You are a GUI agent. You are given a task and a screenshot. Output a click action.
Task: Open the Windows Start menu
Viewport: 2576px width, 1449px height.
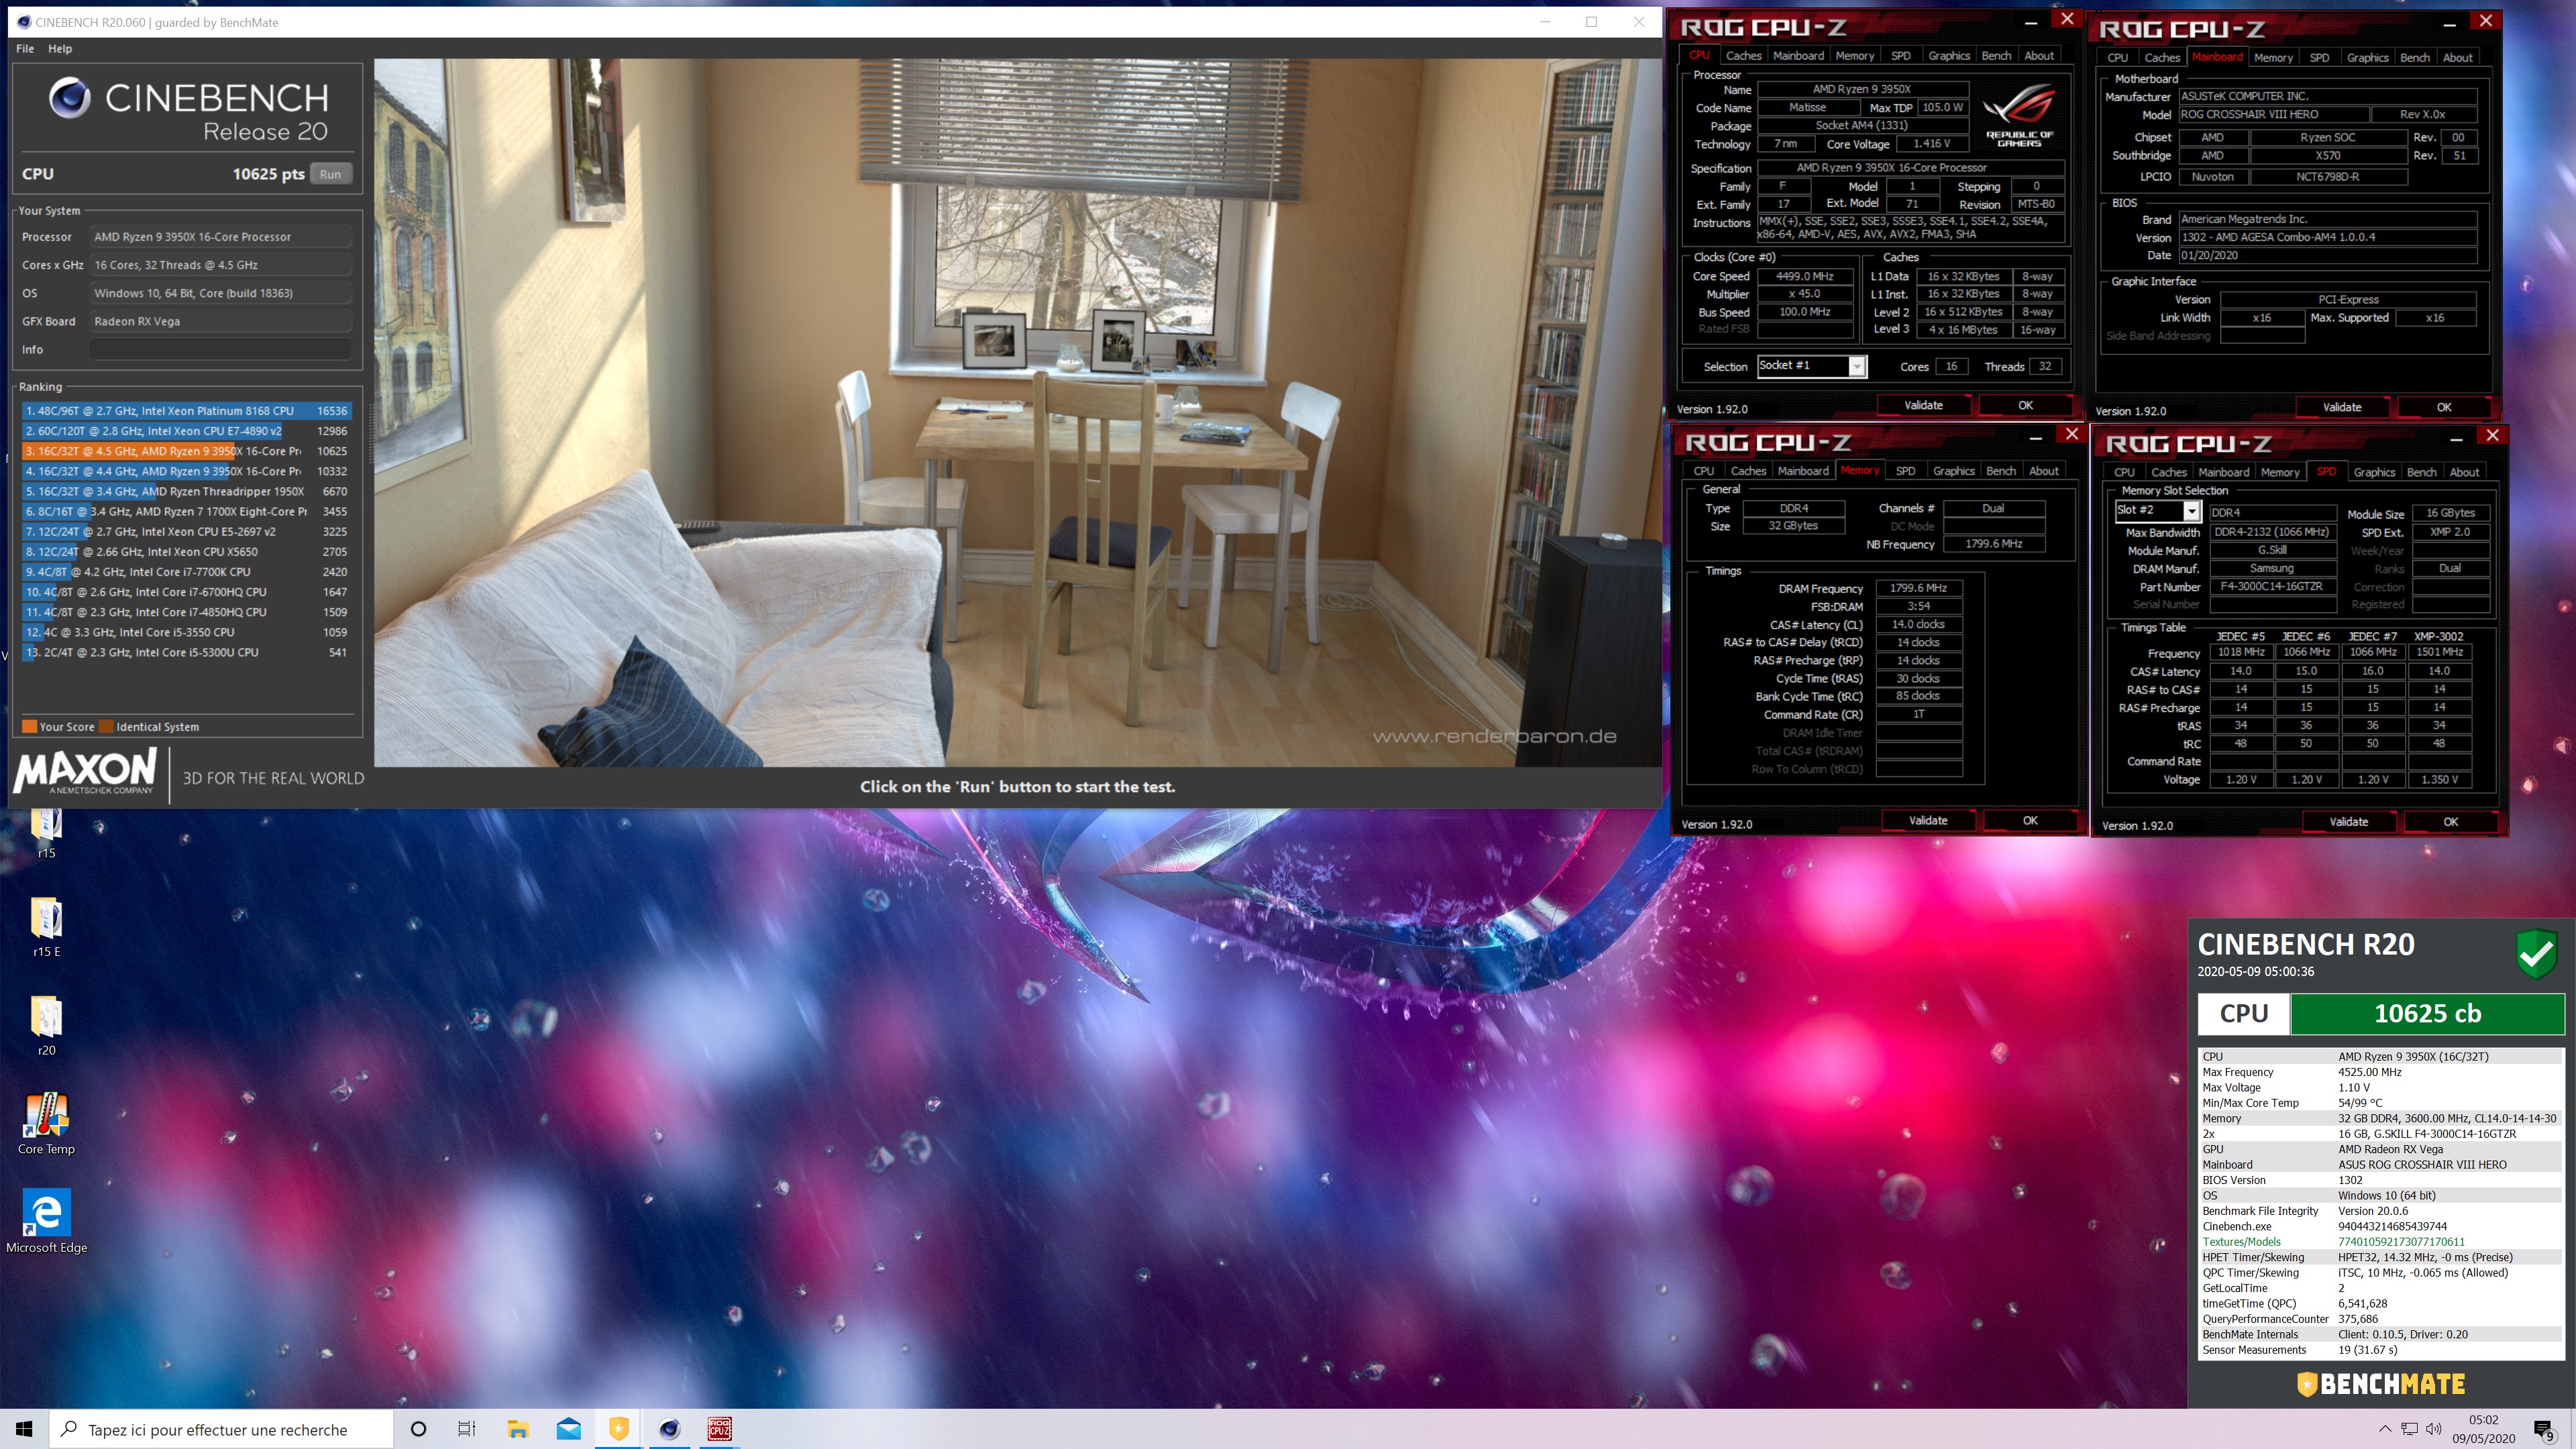click(x=24, y=1429)
